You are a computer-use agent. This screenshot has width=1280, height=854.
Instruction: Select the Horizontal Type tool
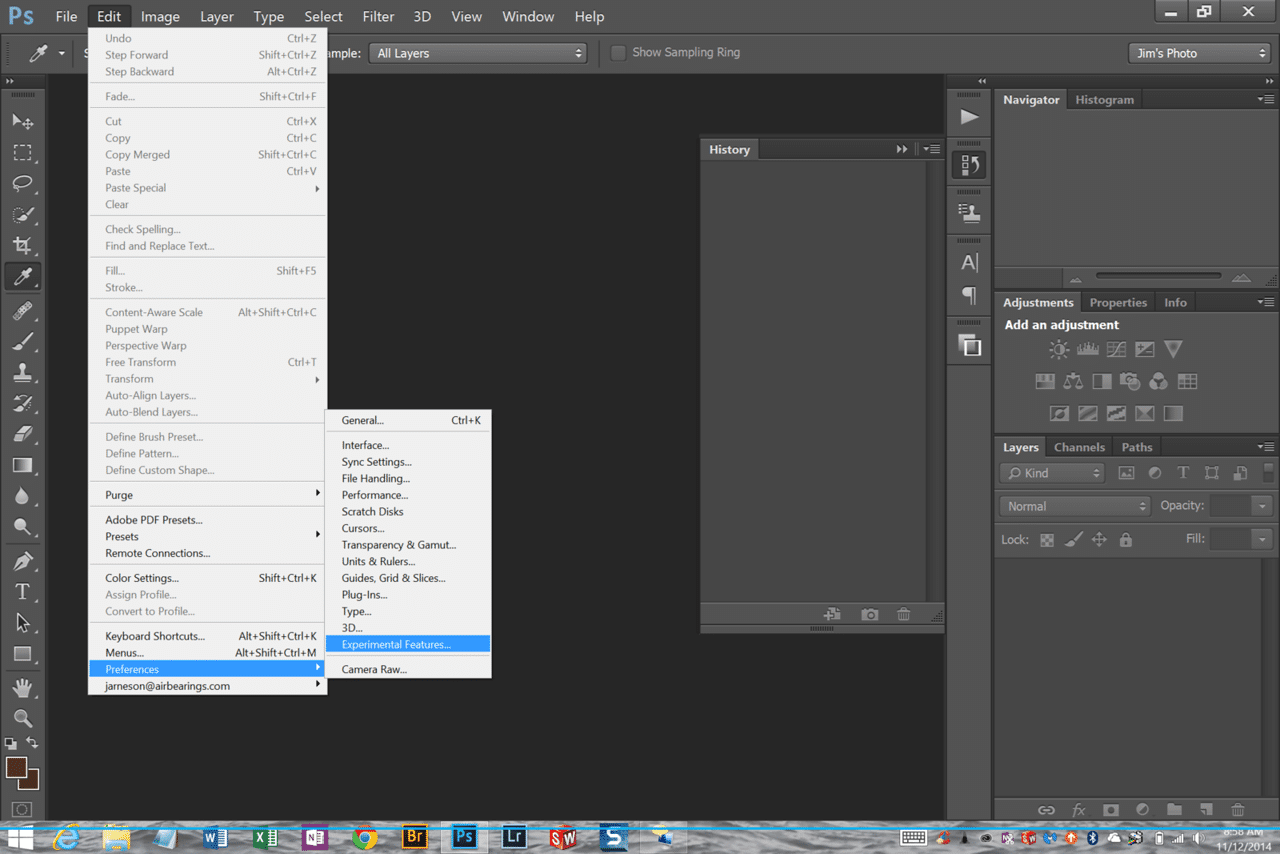[22, 592]
